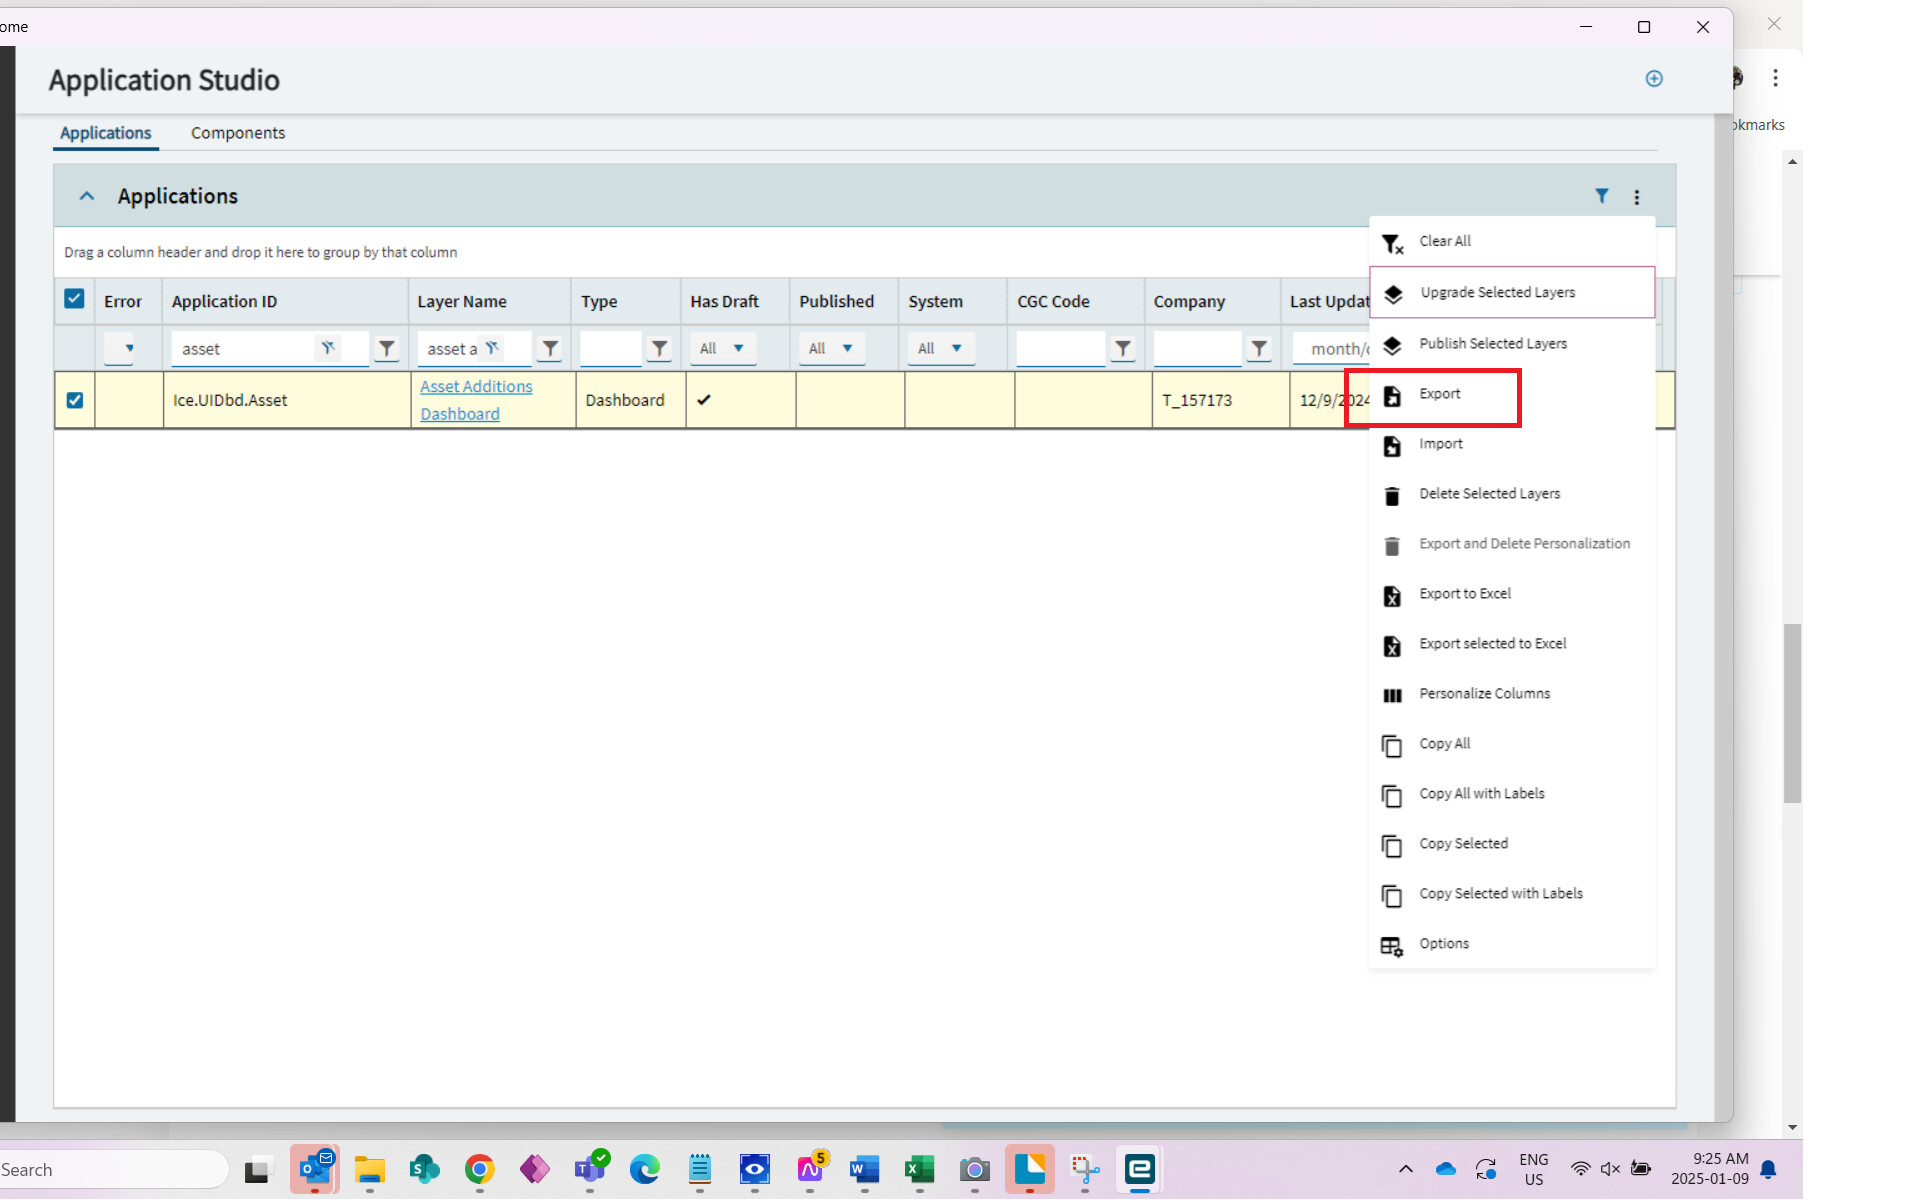The image size is (1920, 1200).
Task: Open the three-dot overflow menu in Applications panel
Action: pos(1636,197)
